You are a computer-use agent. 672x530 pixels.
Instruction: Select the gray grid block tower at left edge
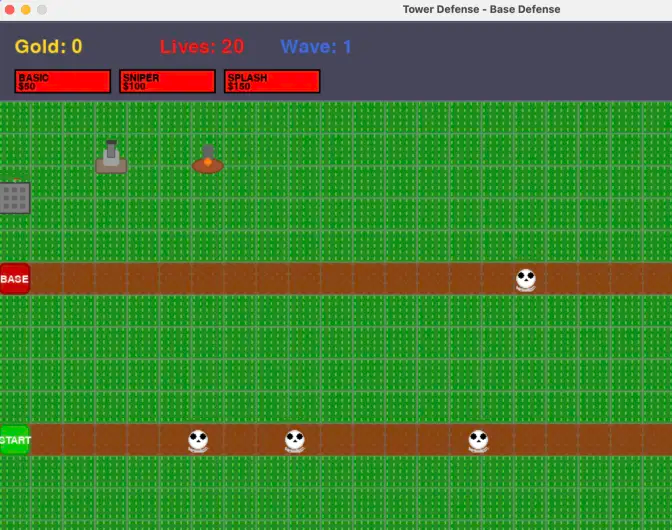tap(14, 197)
